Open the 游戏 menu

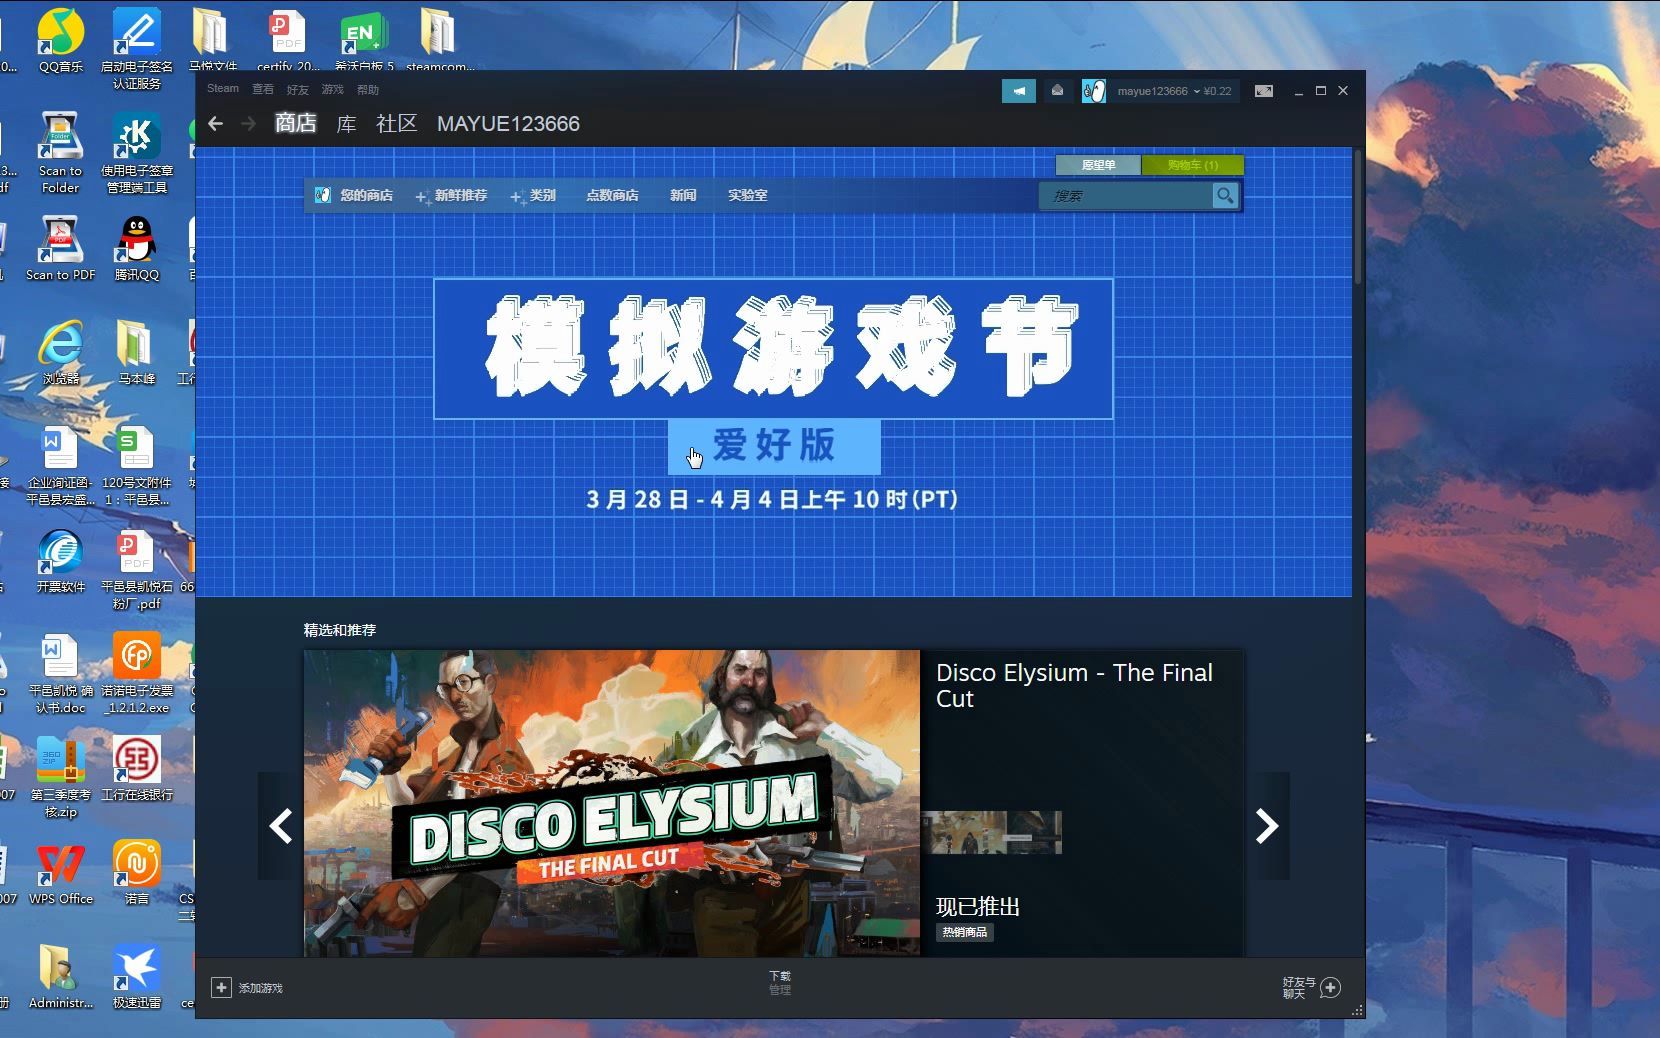332,89
